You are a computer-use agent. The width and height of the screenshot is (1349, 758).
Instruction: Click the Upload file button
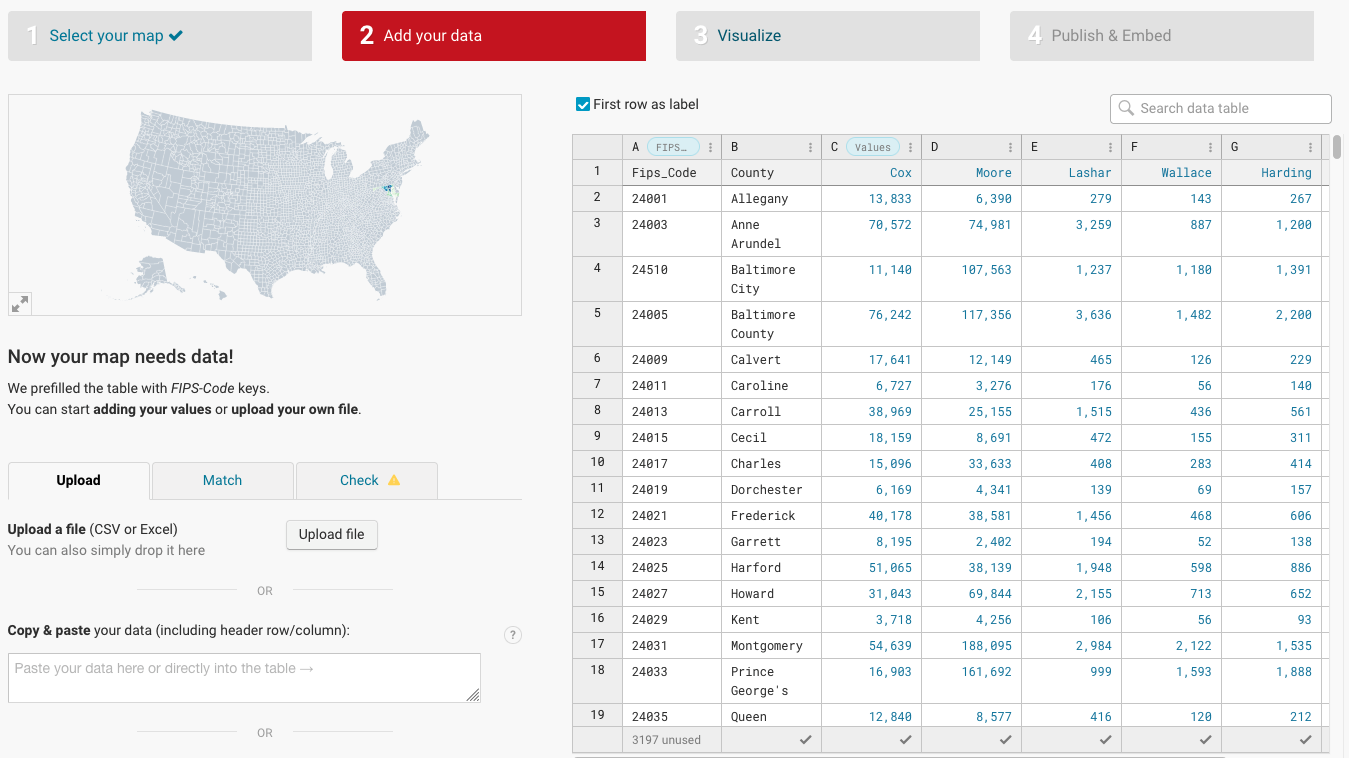click(331, 535)
